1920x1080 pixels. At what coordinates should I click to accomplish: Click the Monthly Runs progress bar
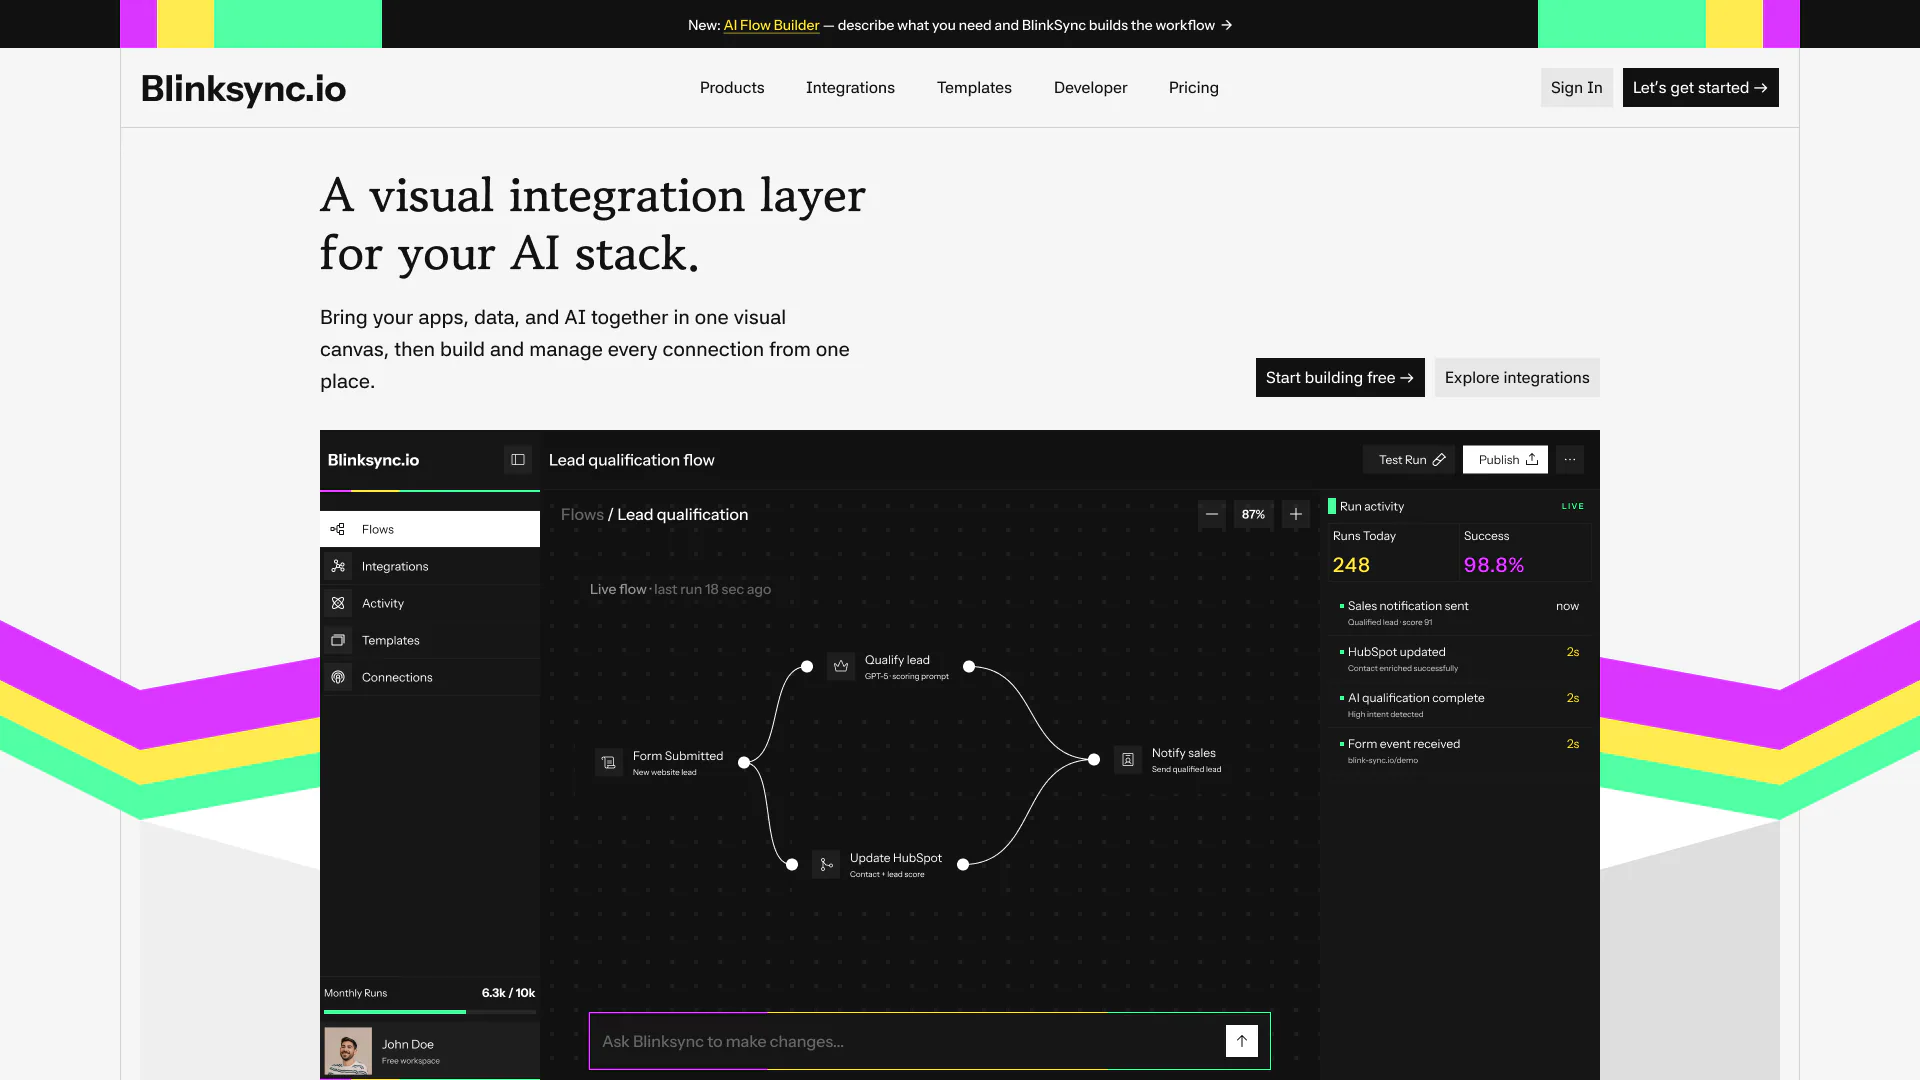[430, 1012]
